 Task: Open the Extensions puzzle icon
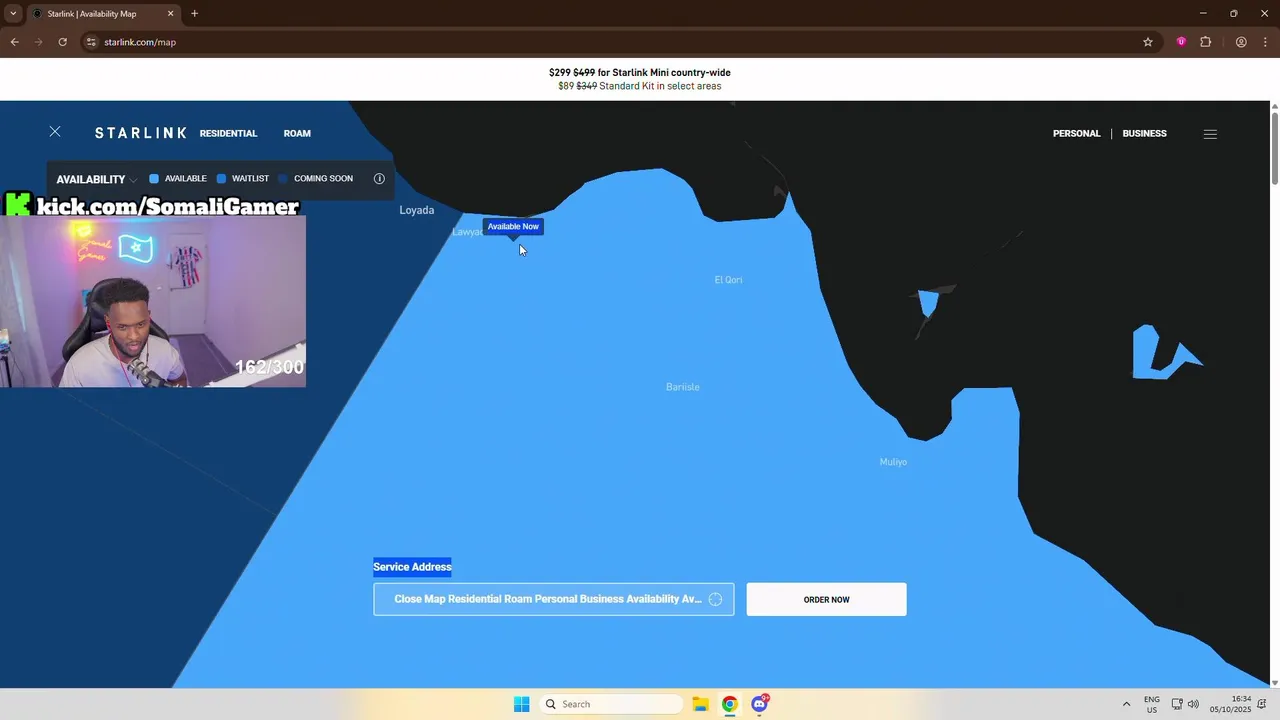click(1205, 42)
